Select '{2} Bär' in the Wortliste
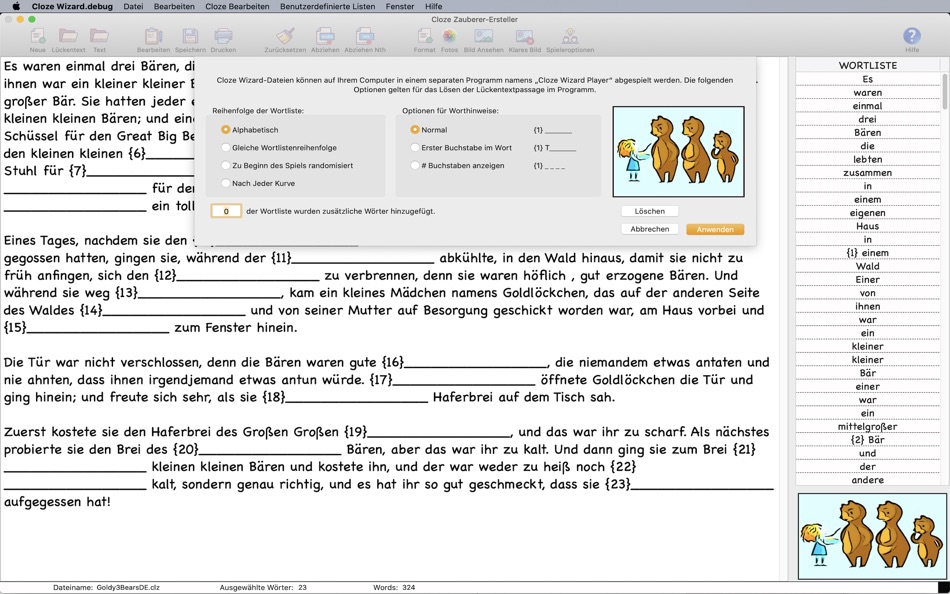 coord(868,439)
